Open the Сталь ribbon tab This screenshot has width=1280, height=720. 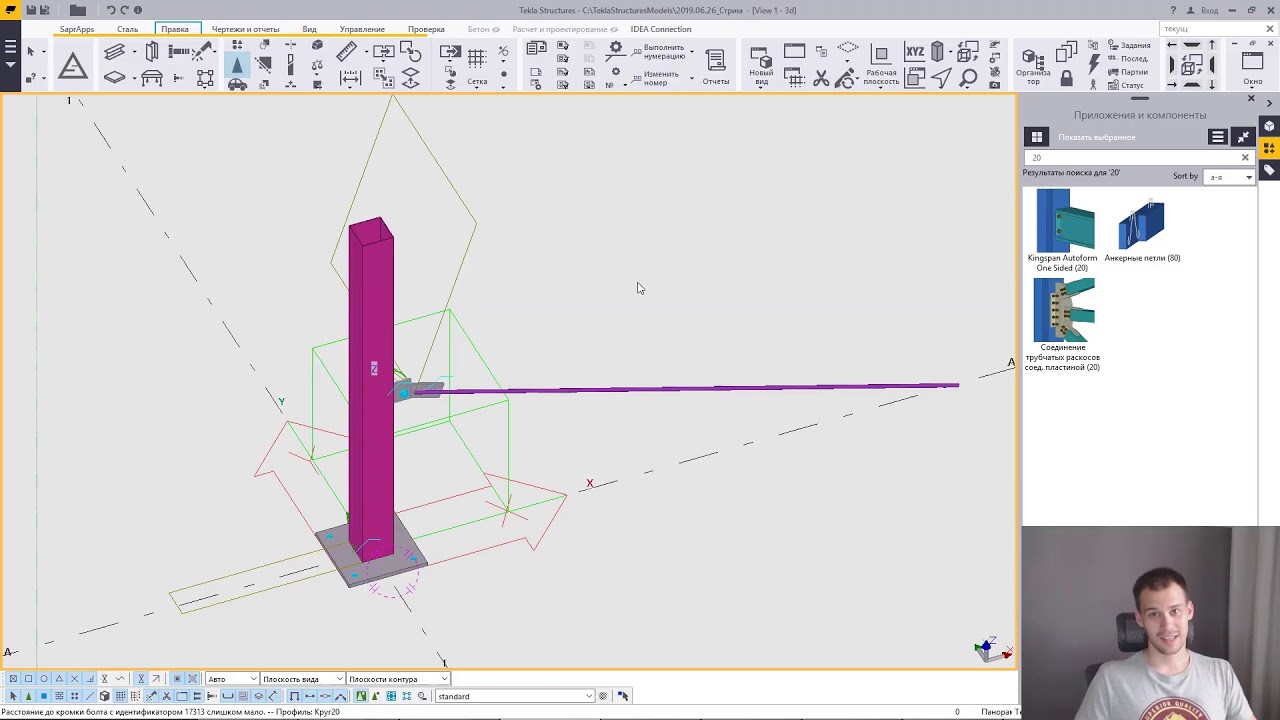[127, 29]
